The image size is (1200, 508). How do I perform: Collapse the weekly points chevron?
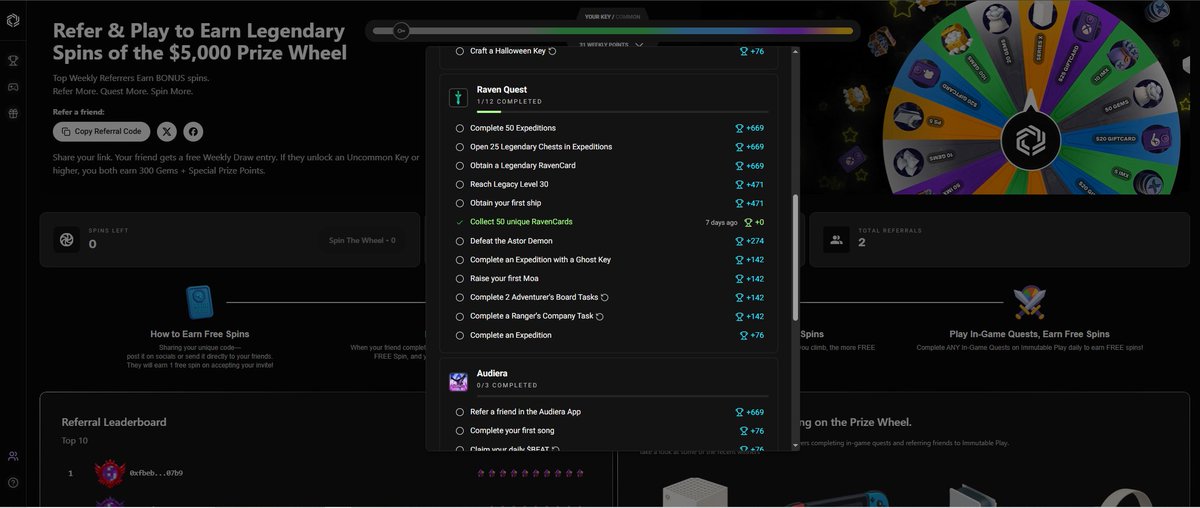click(x=639, y=44)
